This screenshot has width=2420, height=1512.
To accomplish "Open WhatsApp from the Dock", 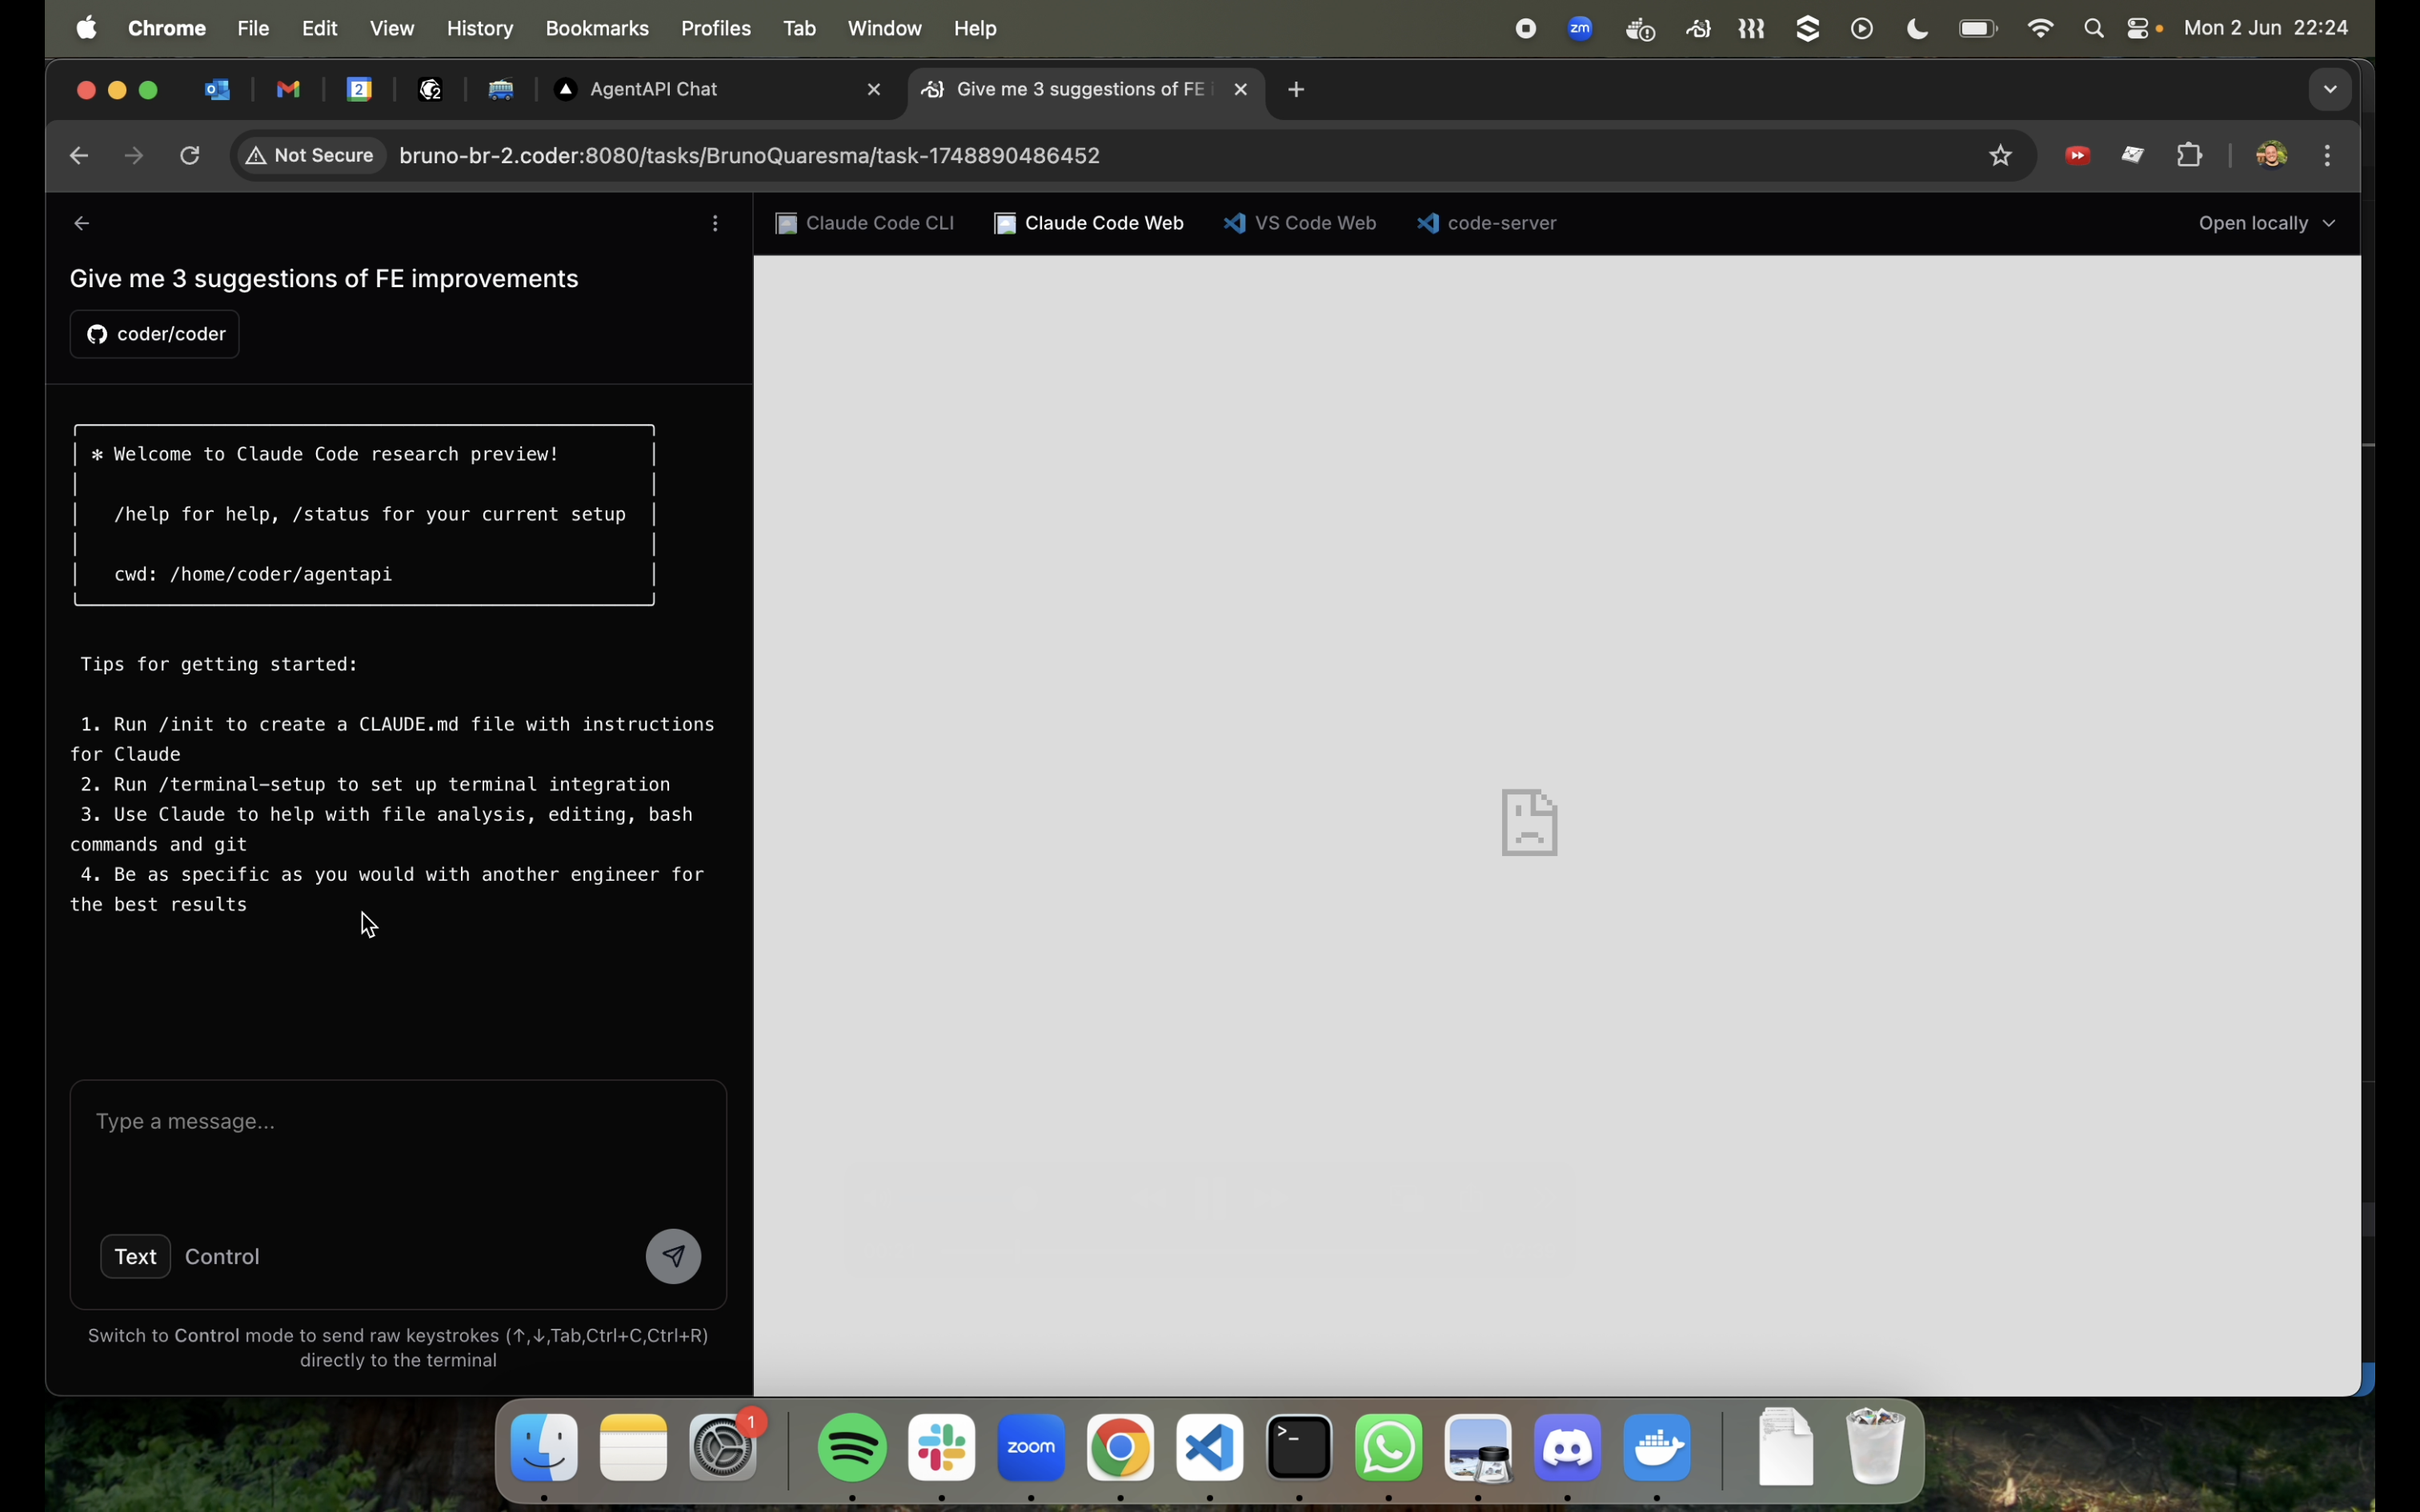I will (x=1389, y=1447).
